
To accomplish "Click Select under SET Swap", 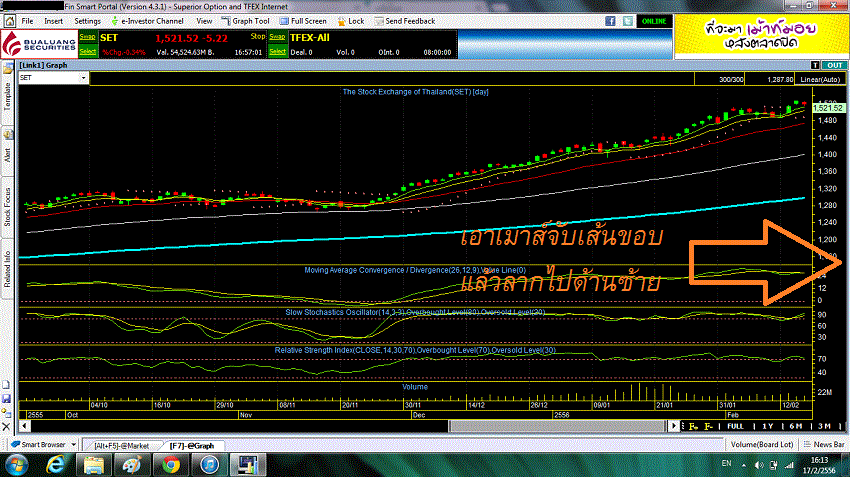I will [x=87, y=51].
